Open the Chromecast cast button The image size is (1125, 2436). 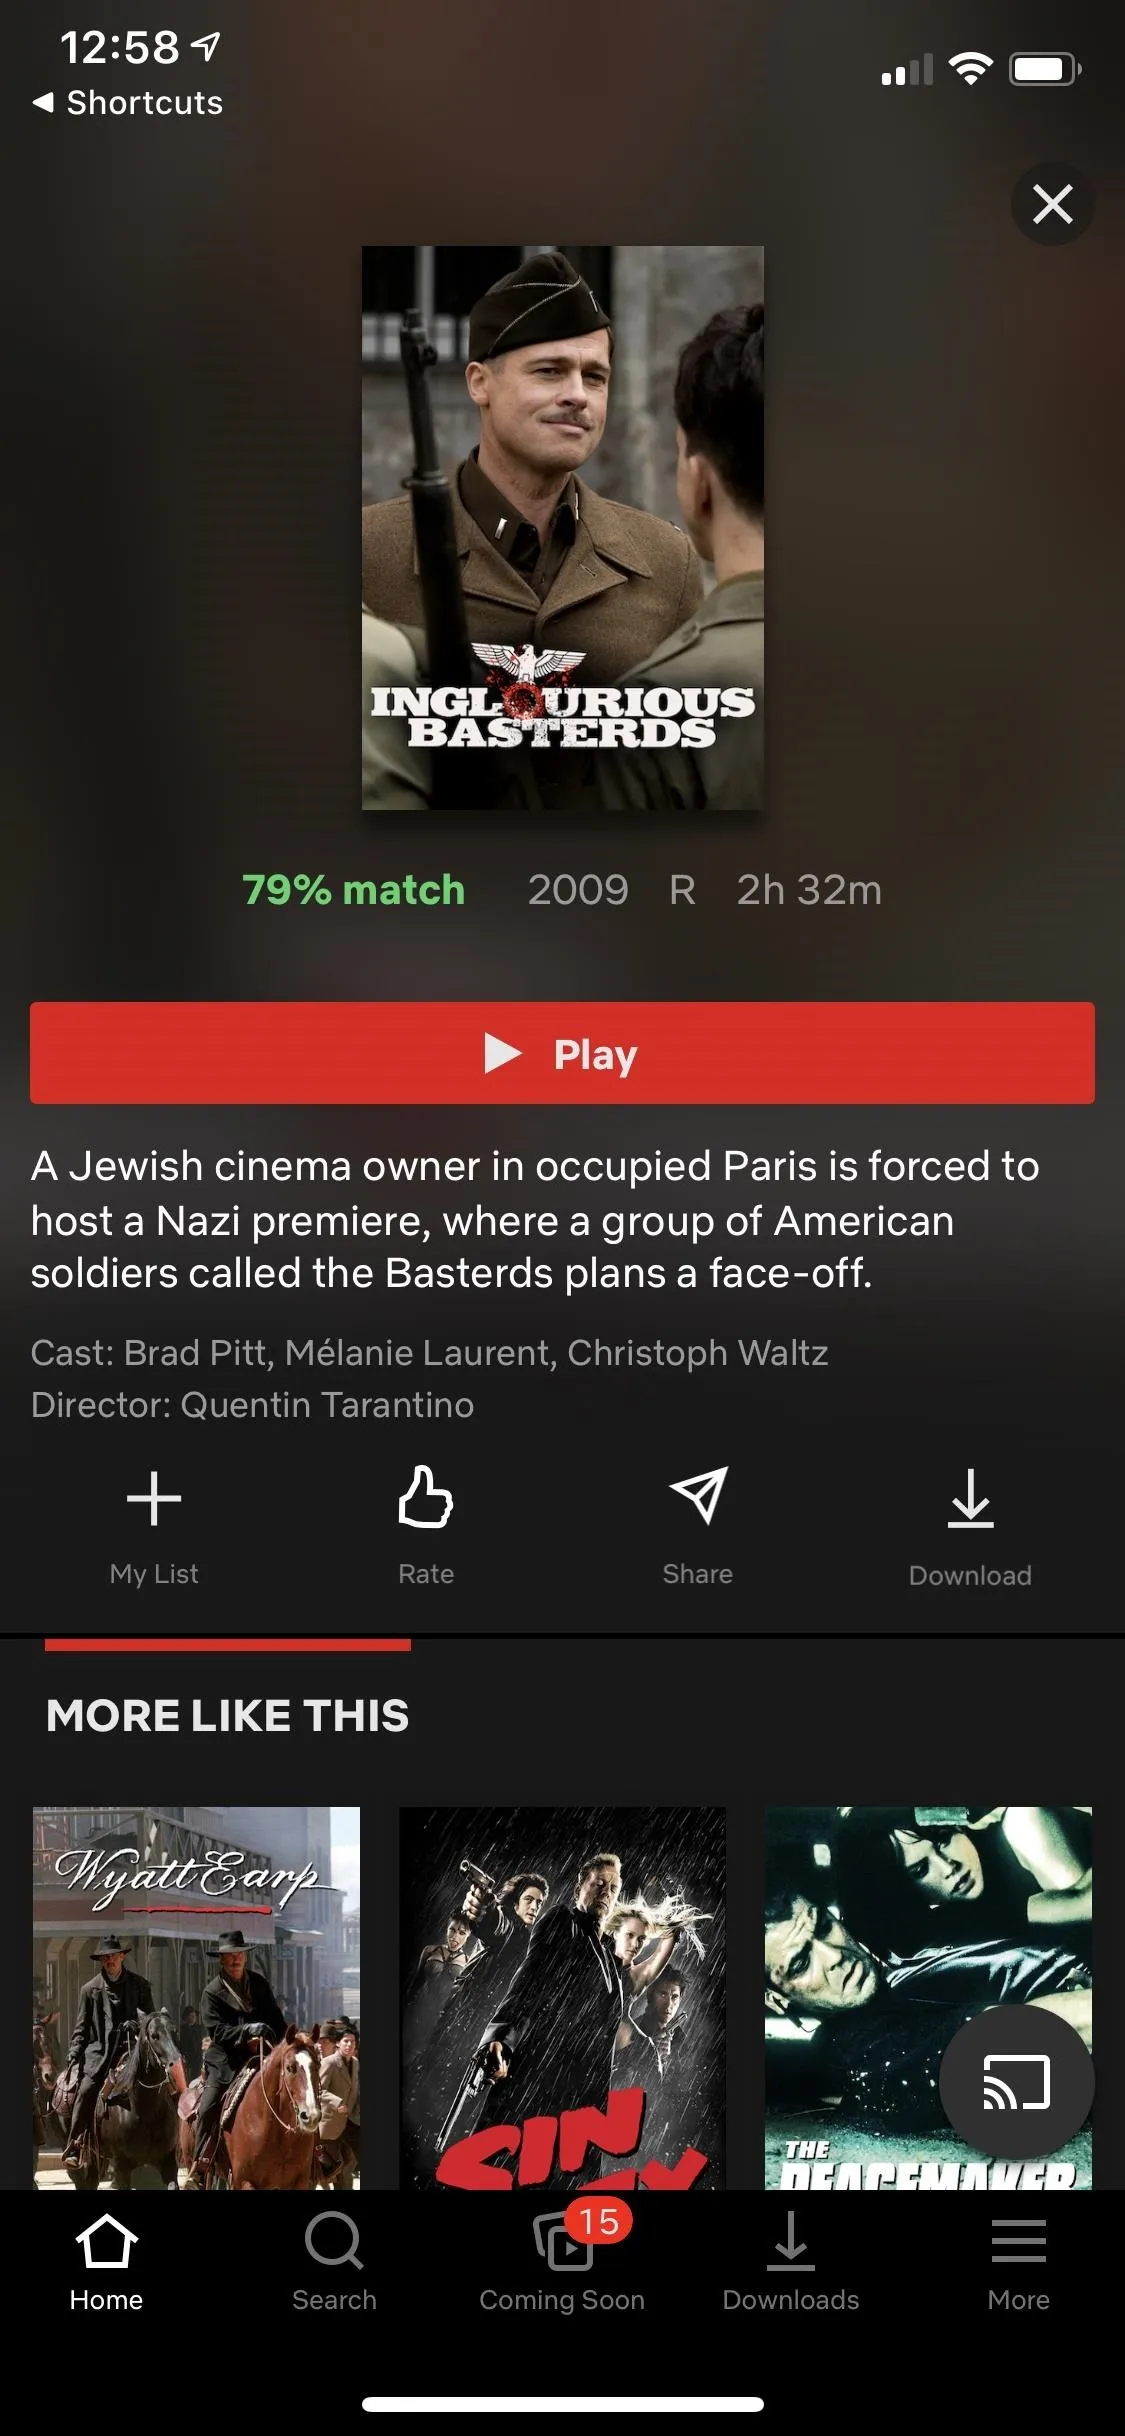click(x=1017, y=2082)
